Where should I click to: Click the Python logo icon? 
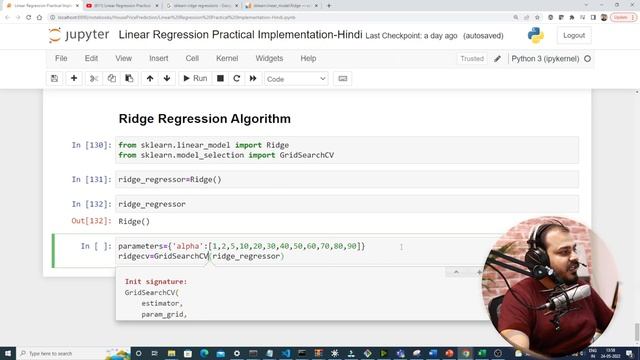pyautogui.click(x=536, y=36)
